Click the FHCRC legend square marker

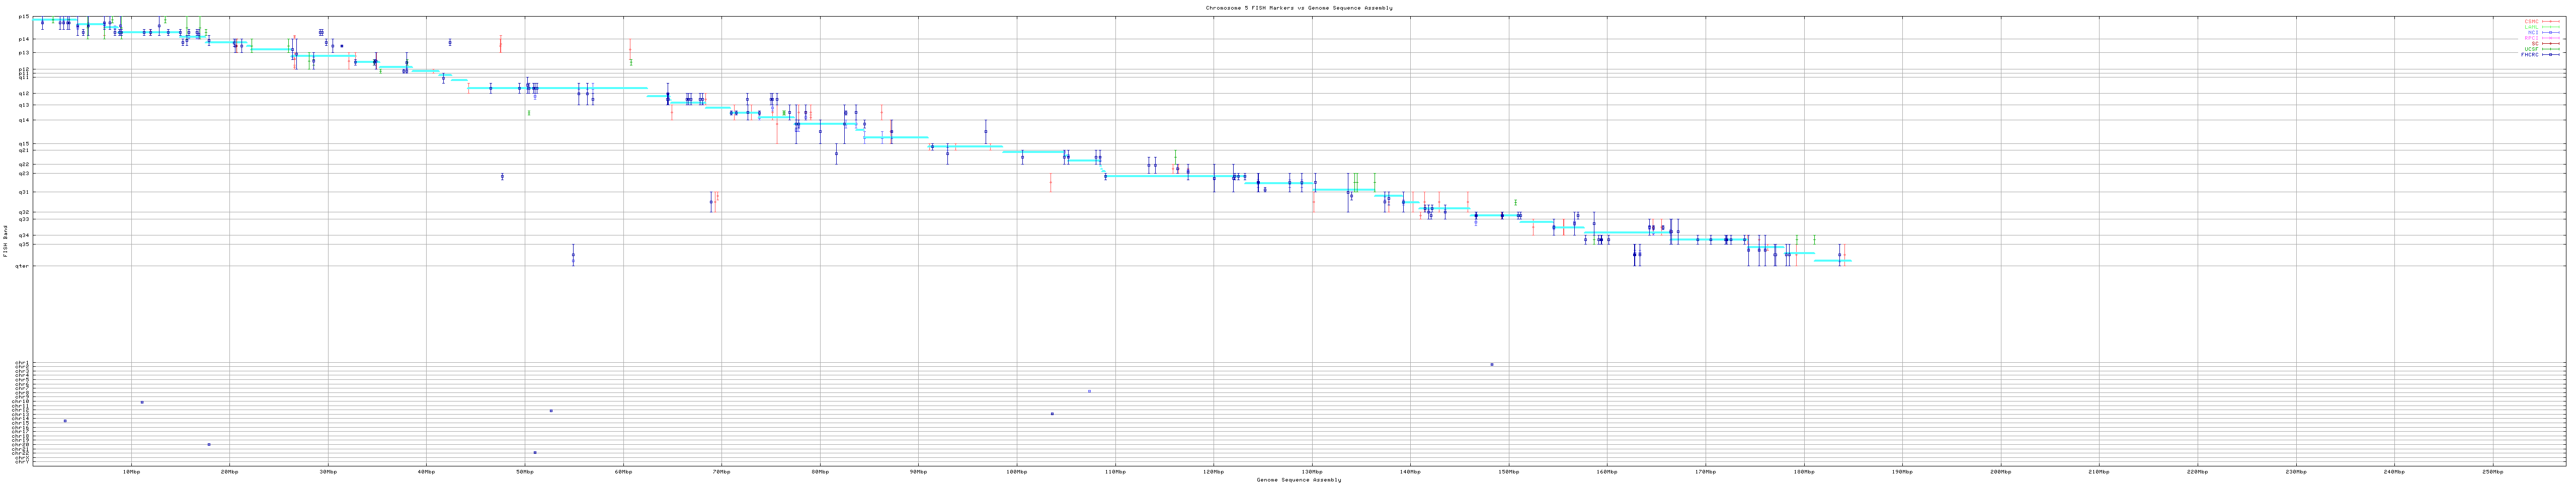click(x=2550, y=54)
